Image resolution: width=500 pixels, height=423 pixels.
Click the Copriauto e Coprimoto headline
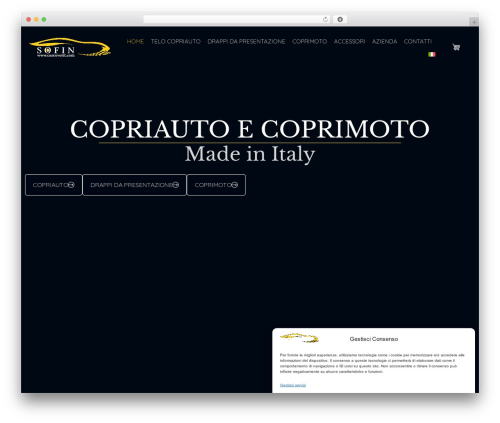point(250,129)
